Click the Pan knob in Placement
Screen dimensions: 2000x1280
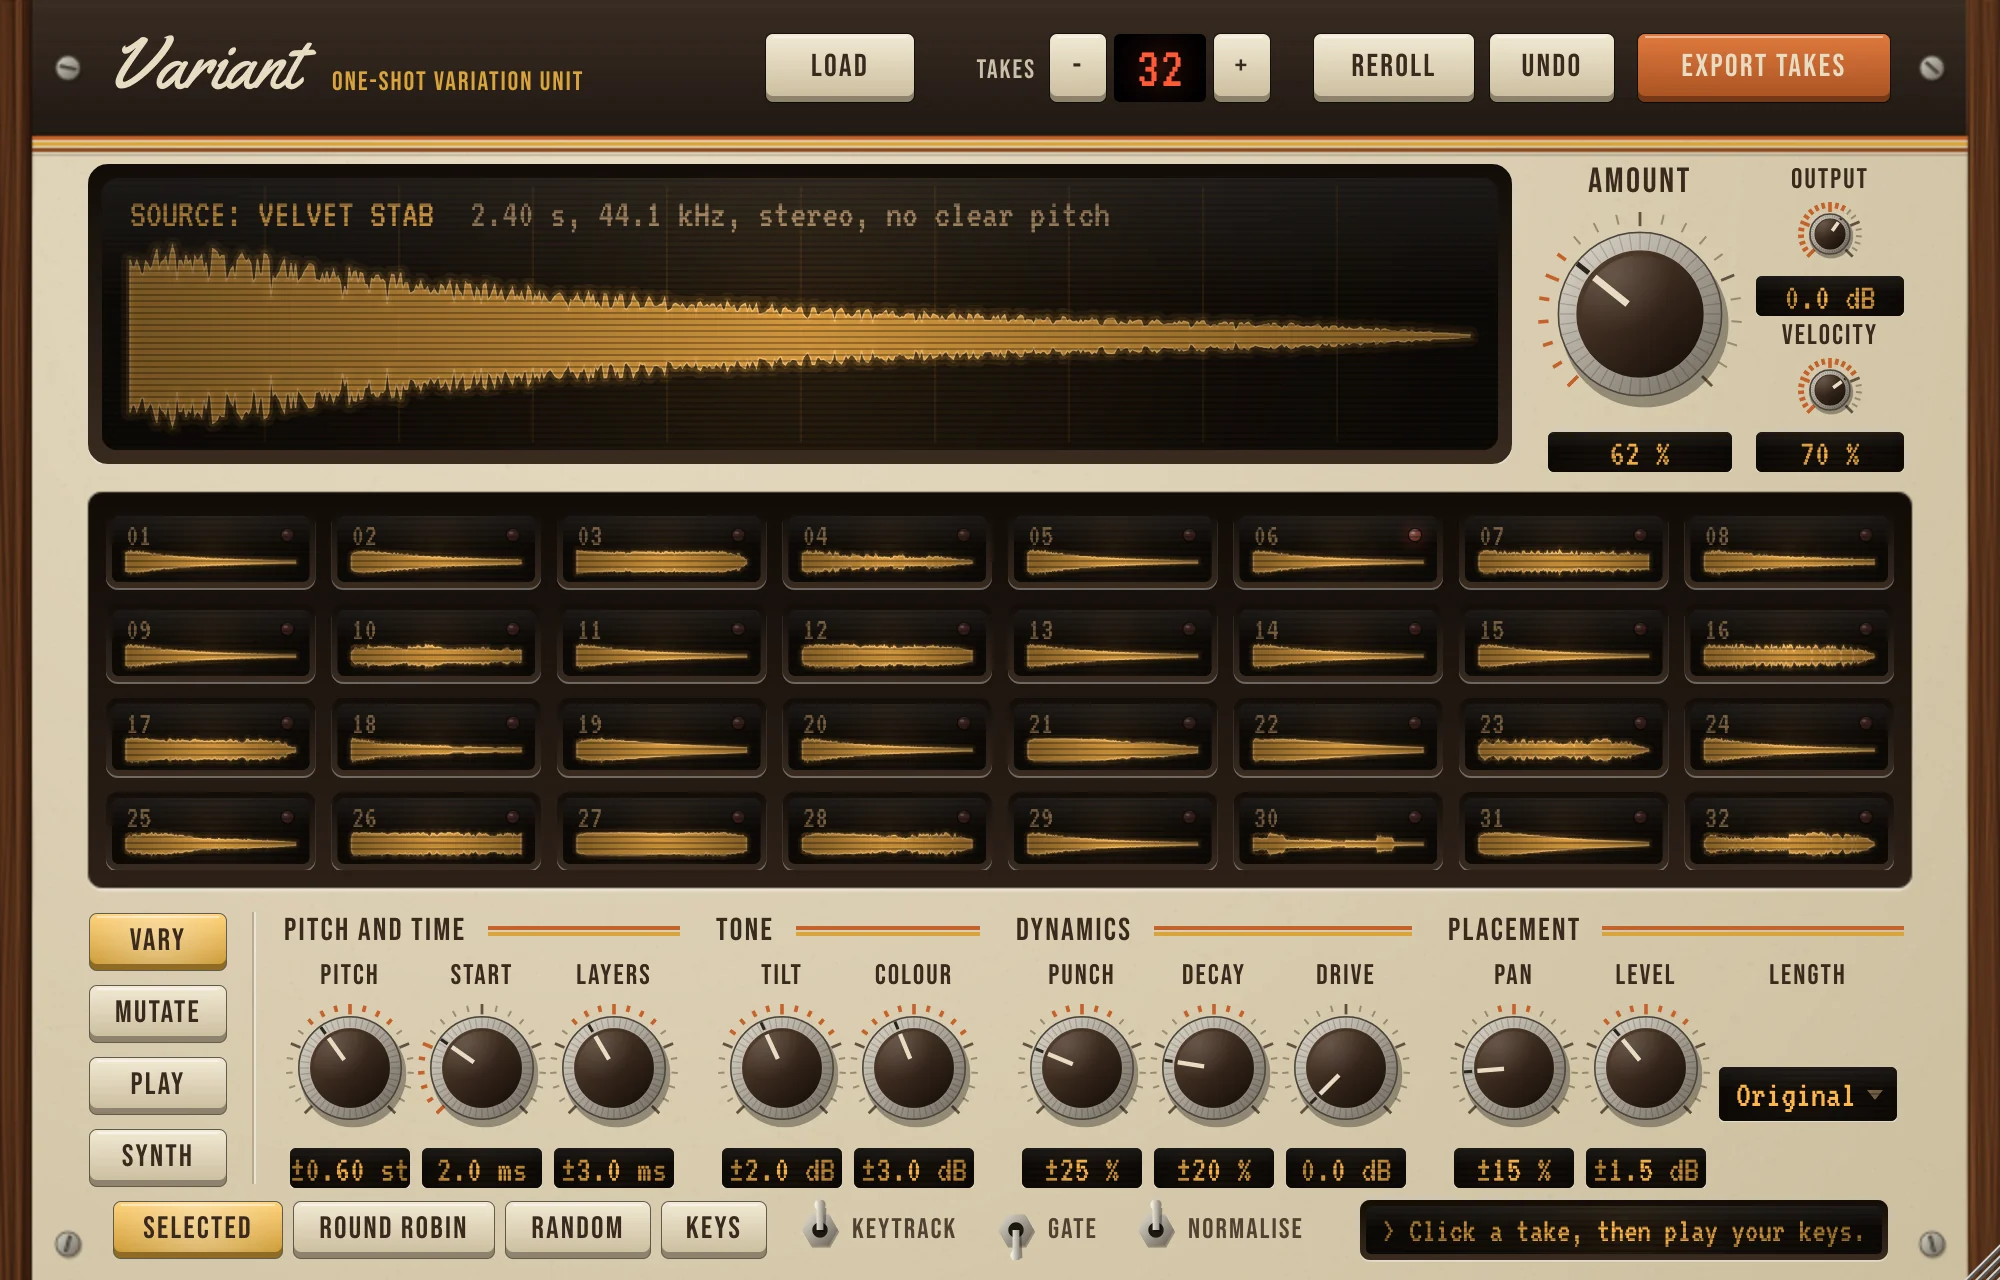(x=1513, y=1068)
